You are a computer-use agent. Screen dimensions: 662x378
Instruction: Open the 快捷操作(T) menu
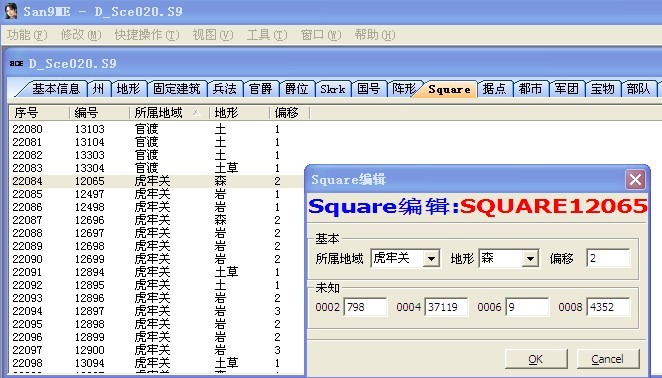click(x=147, y=35)
